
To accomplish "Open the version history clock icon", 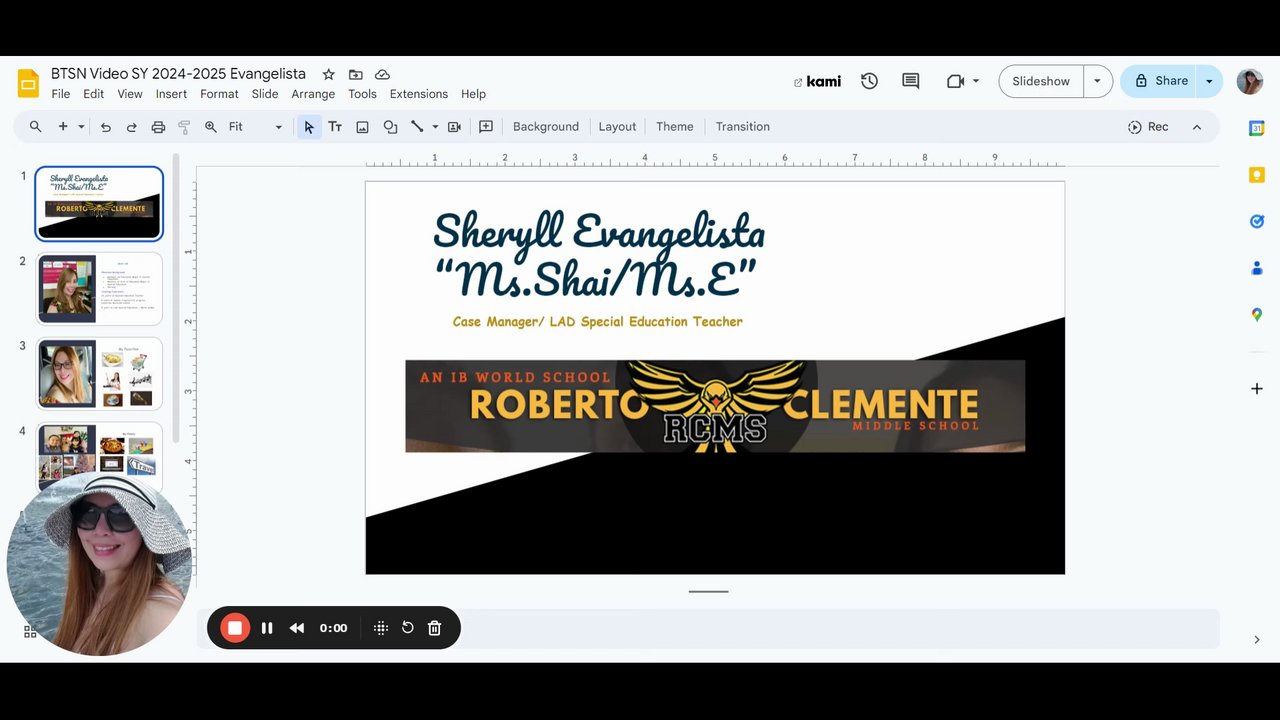I will tap(869, 81).
